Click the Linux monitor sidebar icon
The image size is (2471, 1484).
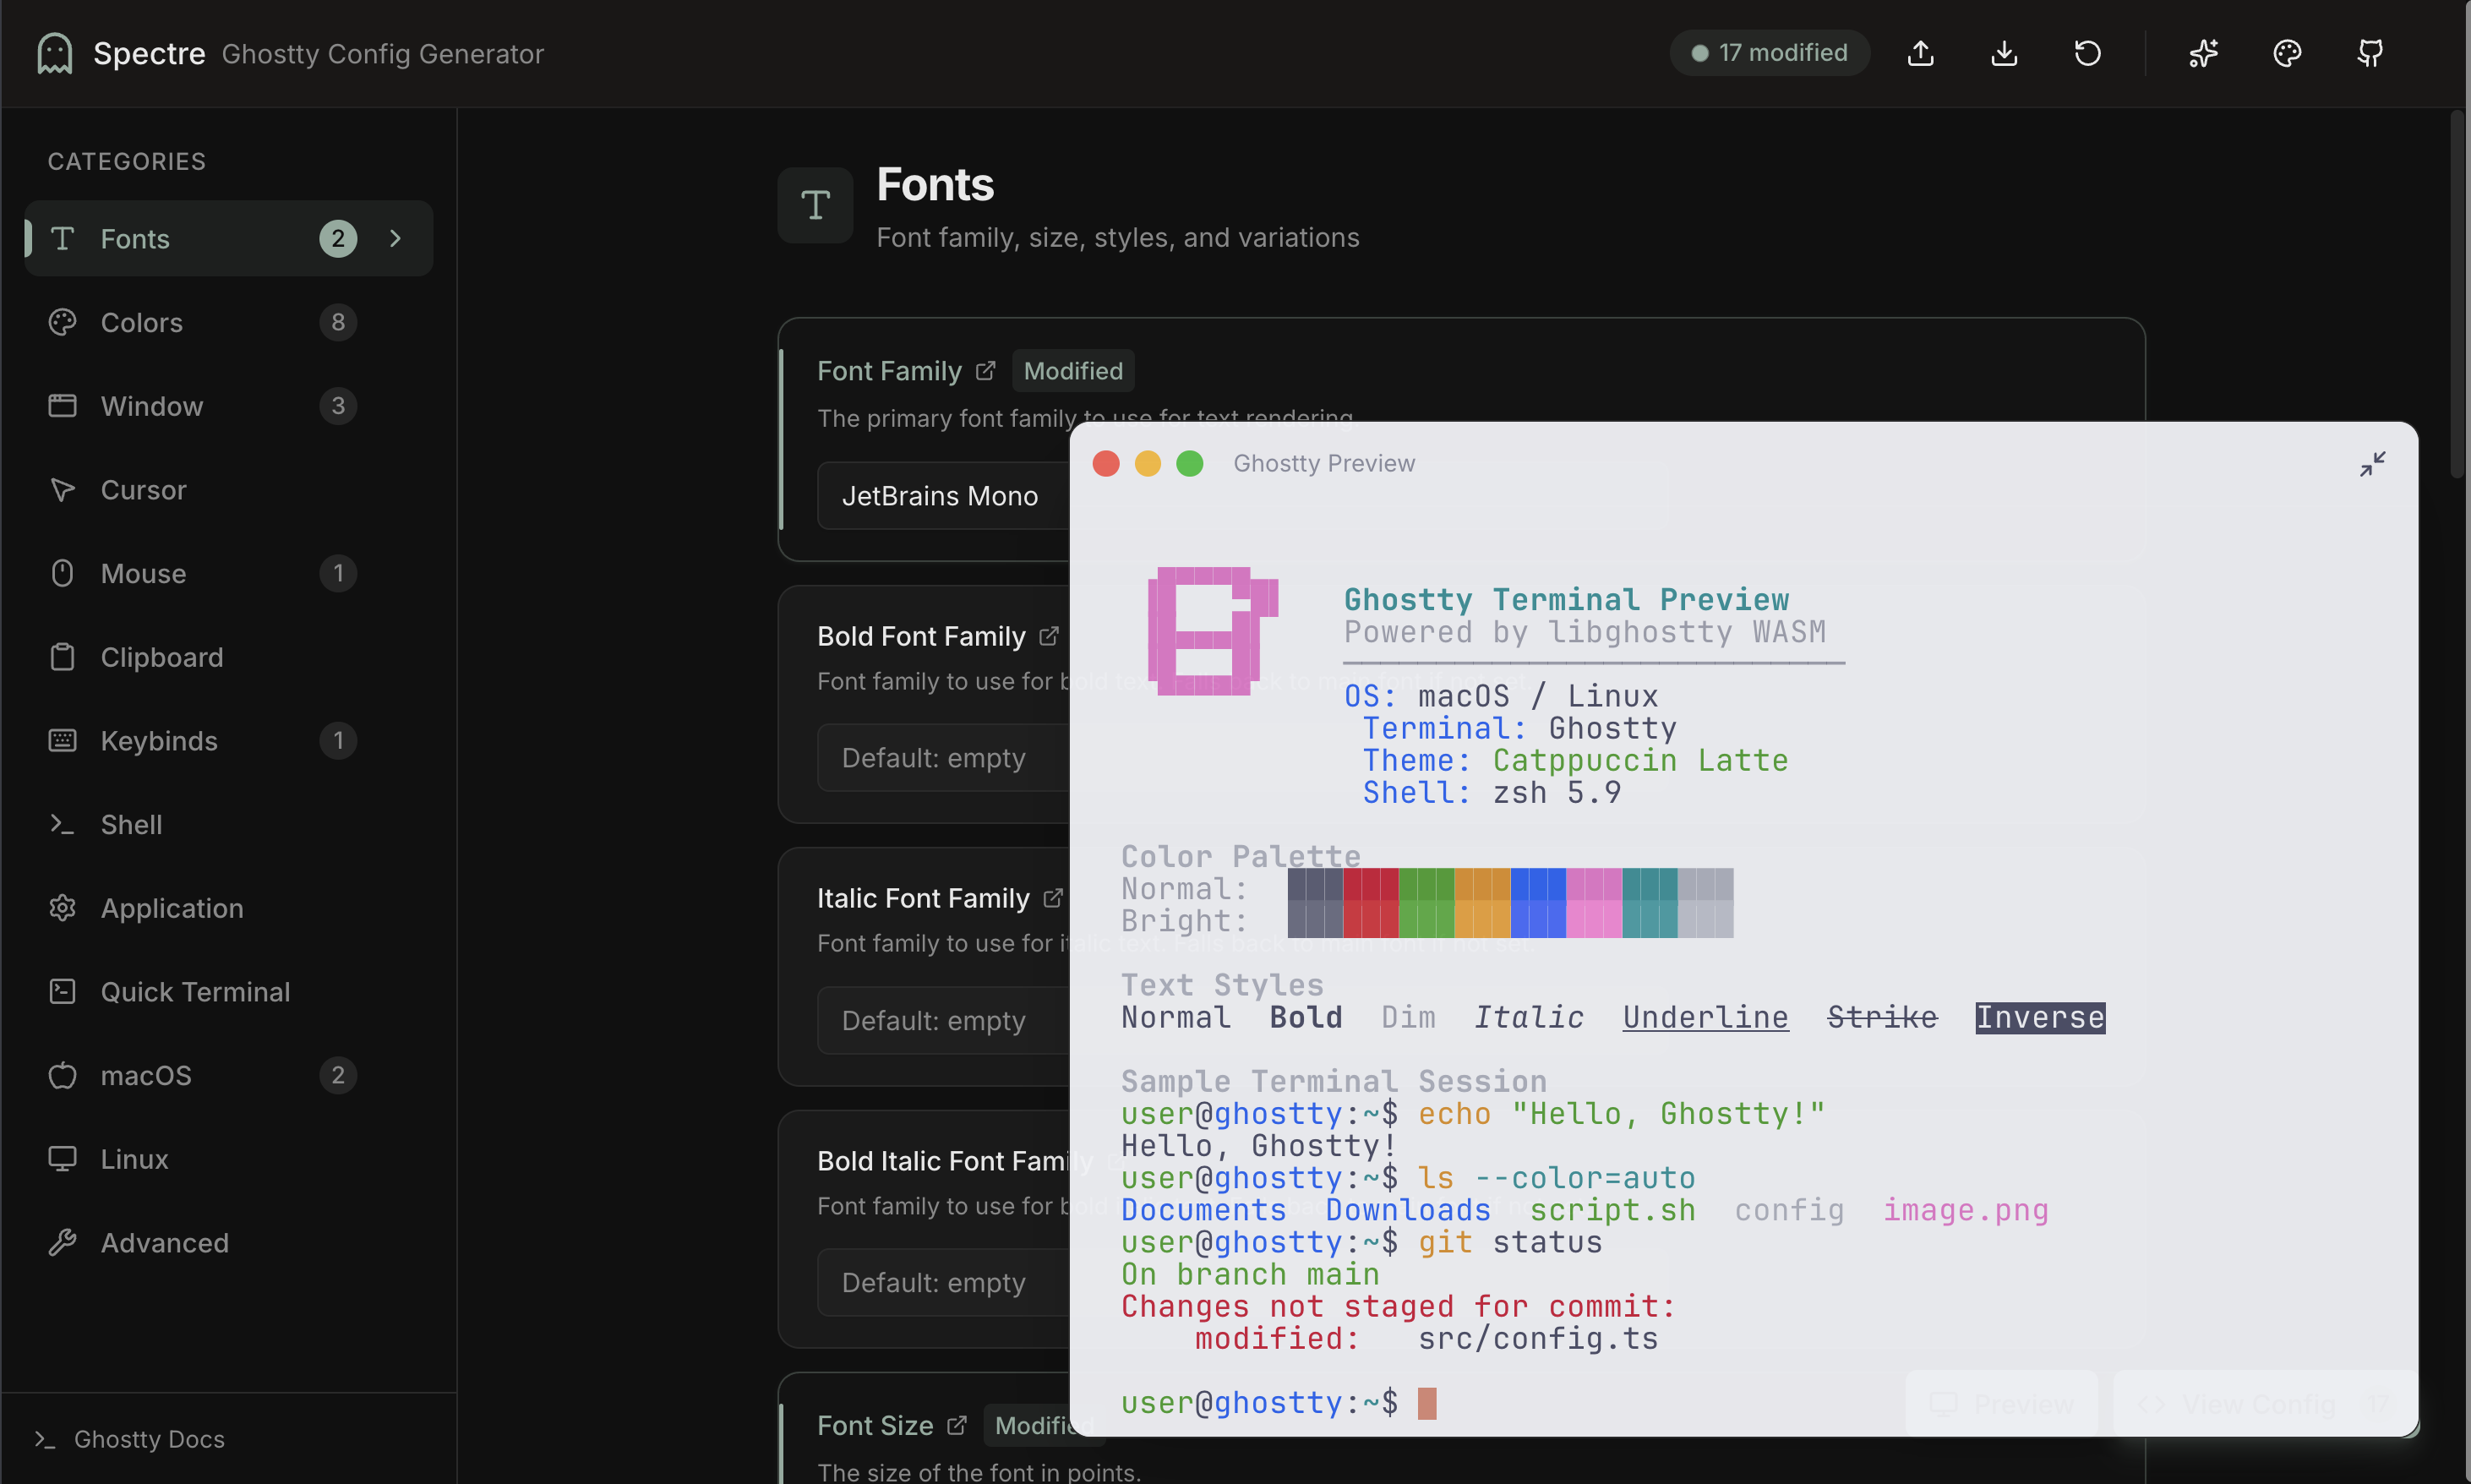point(62,1159)
